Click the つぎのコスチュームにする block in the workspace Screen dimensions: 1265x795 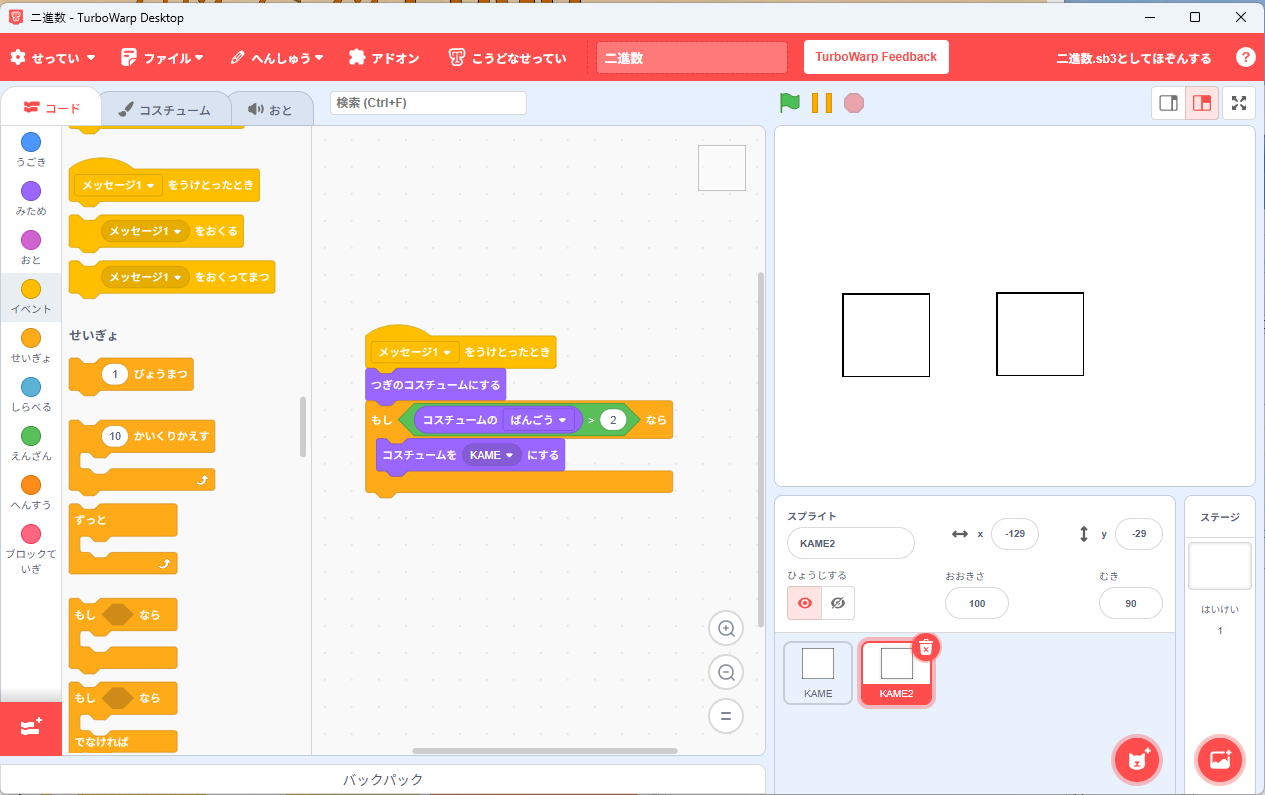[x=436, y=385]
